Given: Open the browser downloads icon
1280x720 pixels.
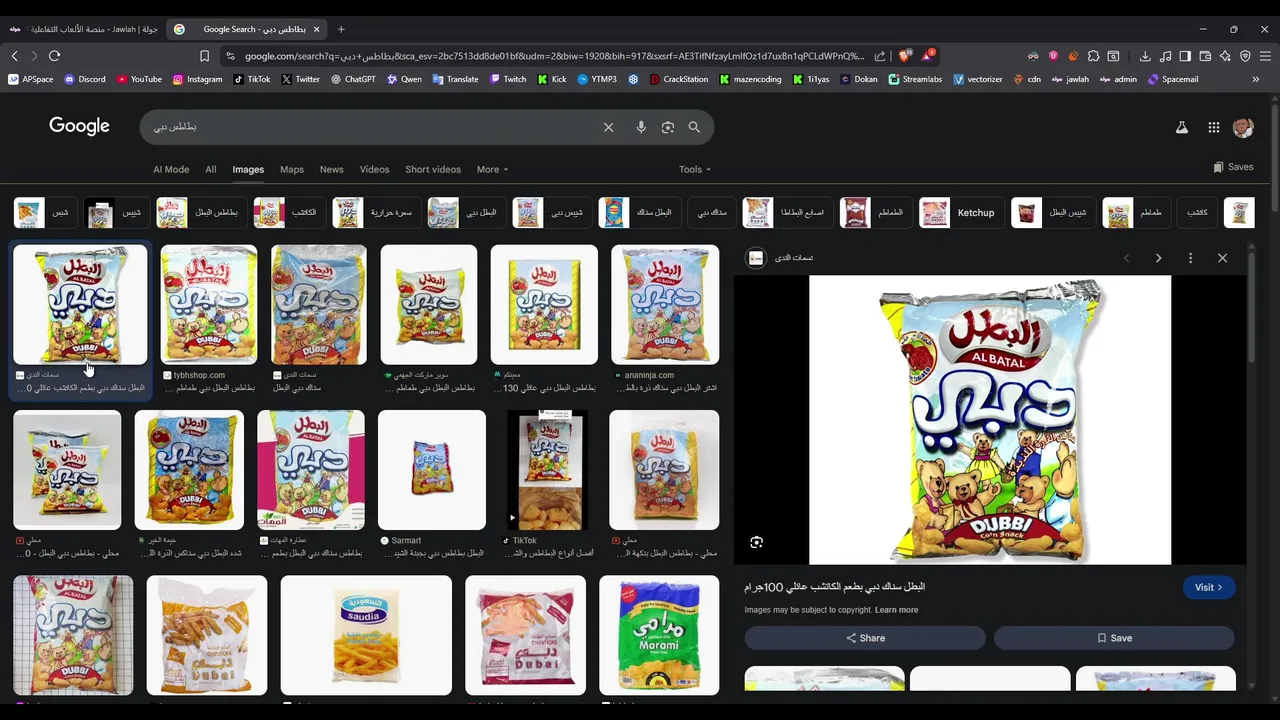Looking at the screenshot, I should point(1145,56).
